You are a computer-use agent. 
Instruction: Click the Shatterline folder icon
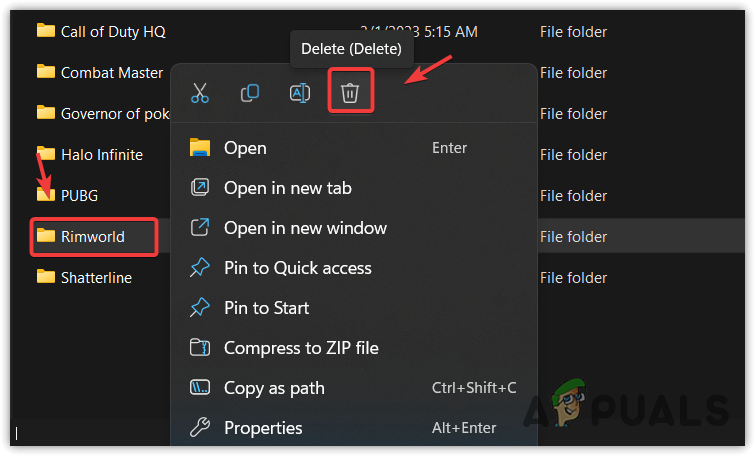pyautogui.click(x=46, y=277)
